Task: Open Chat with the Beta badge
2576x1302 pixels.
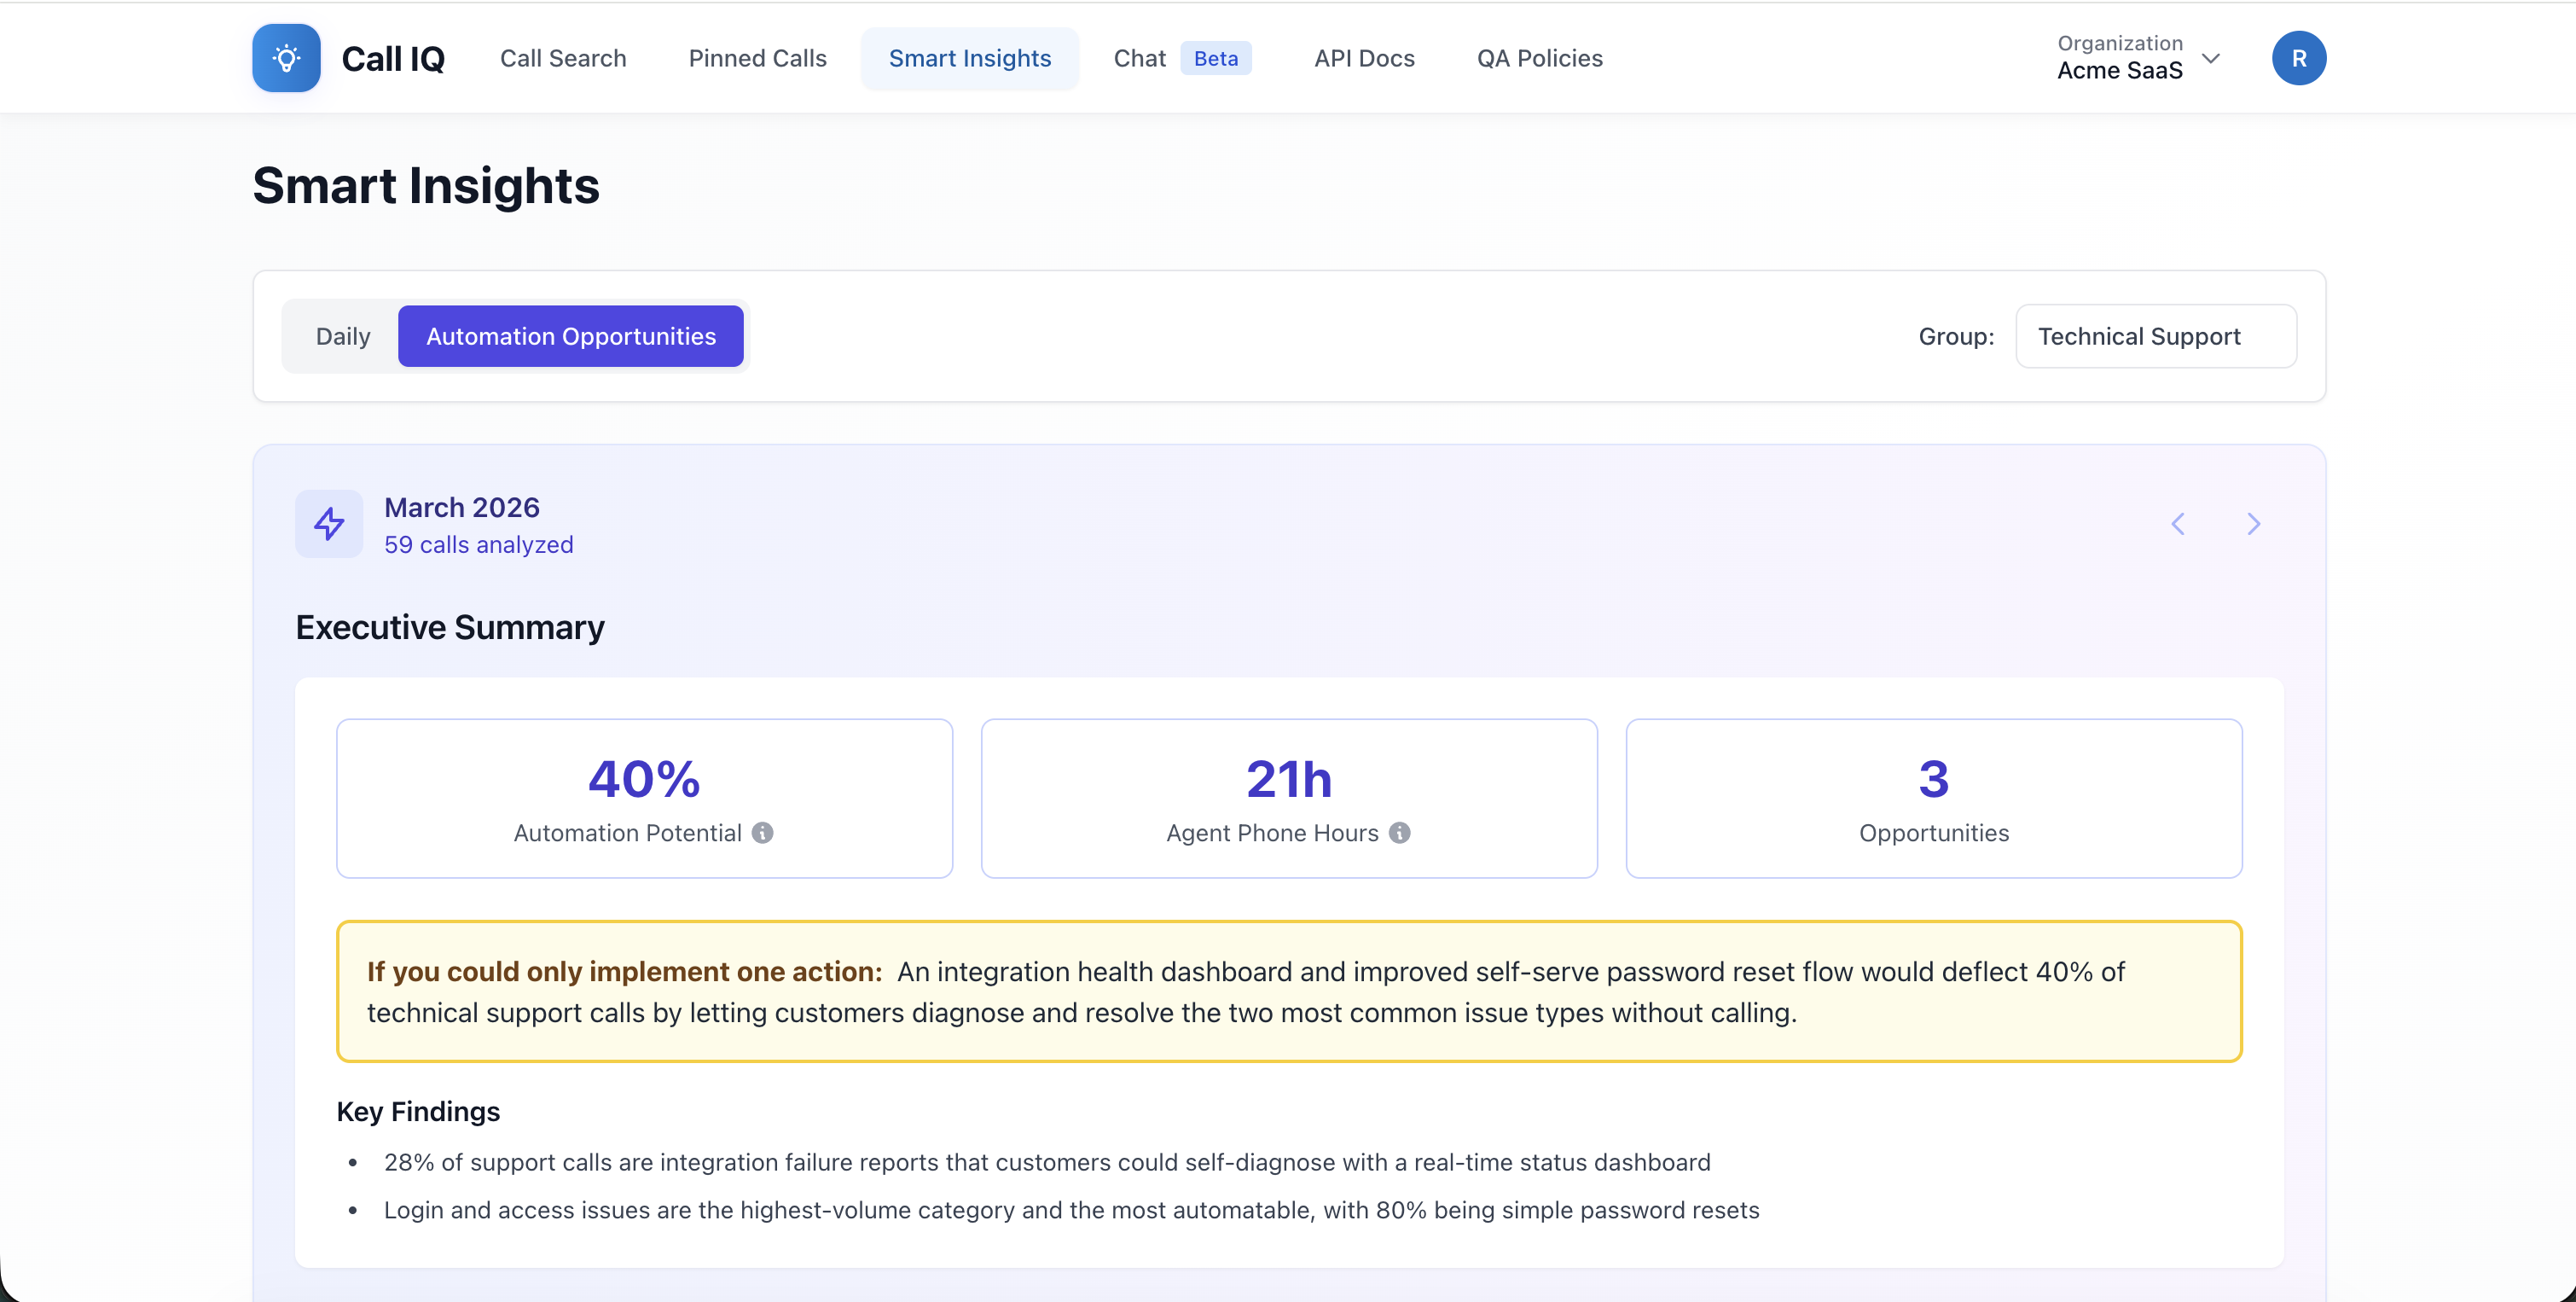Action: click(x=1139, y=58)
